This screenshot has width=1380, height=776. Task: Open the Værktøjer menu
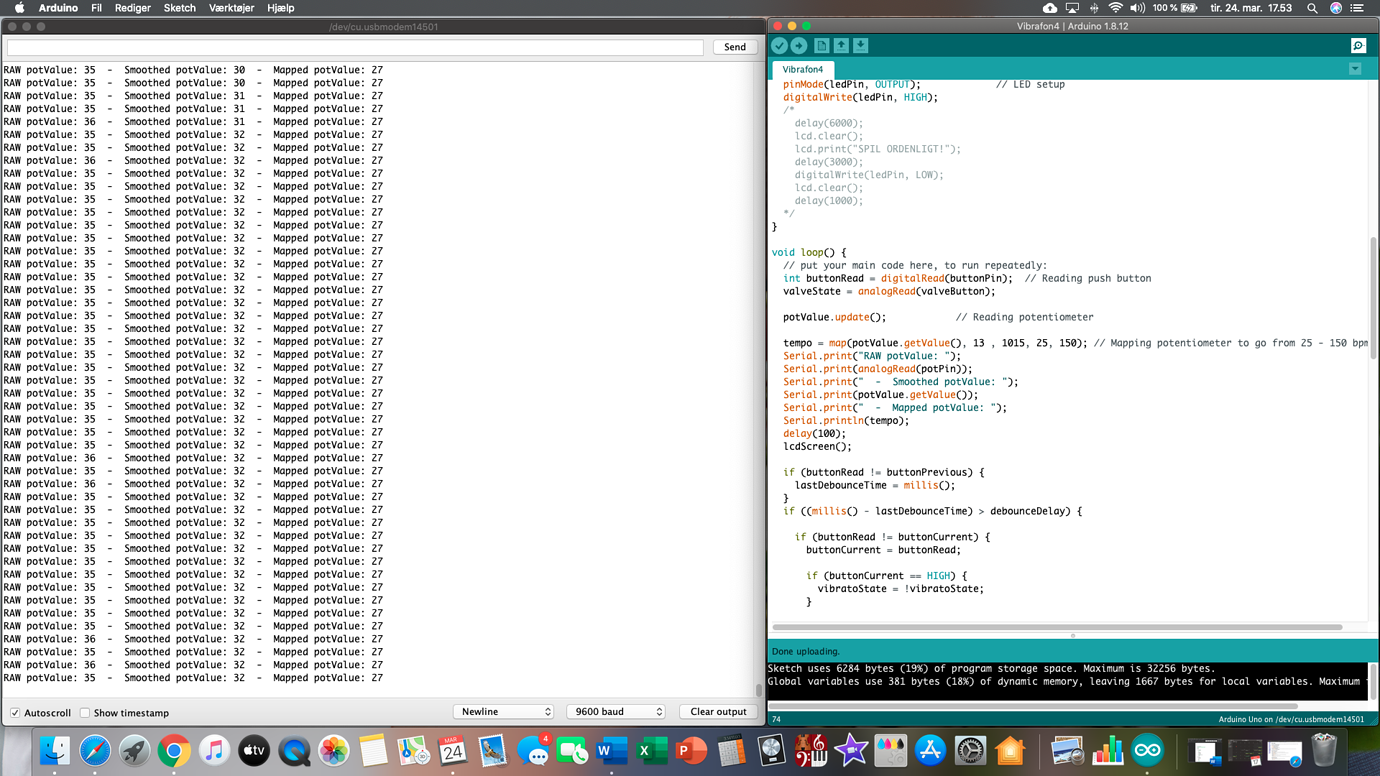point(231,8)
